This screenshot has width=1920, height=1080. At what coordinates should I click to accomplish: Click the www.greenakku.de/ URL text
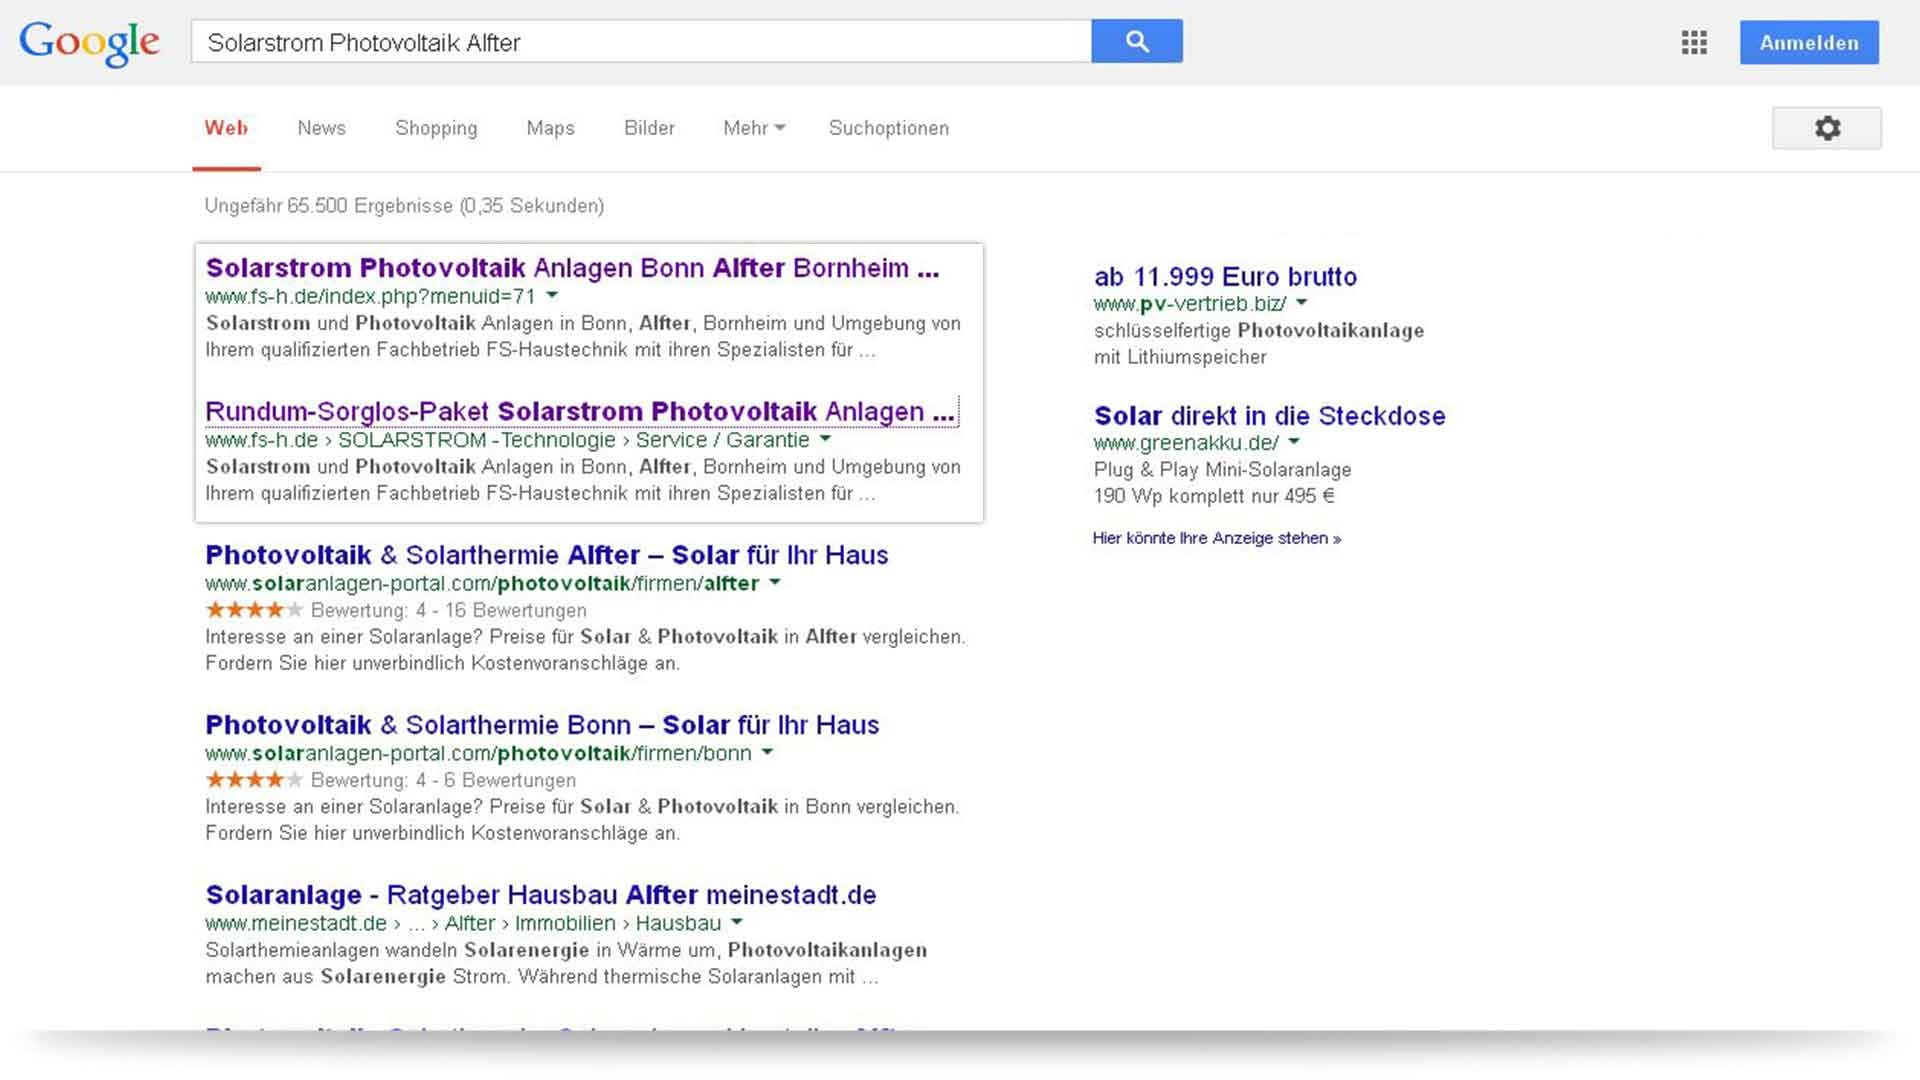(1186, 442)
